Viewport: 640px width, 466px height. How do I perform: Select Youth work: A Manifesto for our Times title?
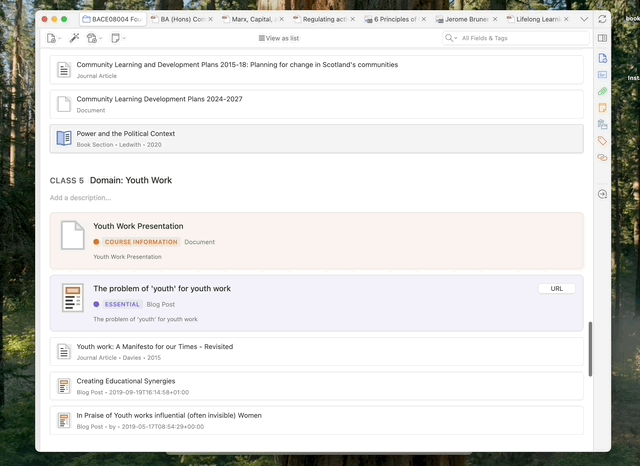(x=155, y=347)
